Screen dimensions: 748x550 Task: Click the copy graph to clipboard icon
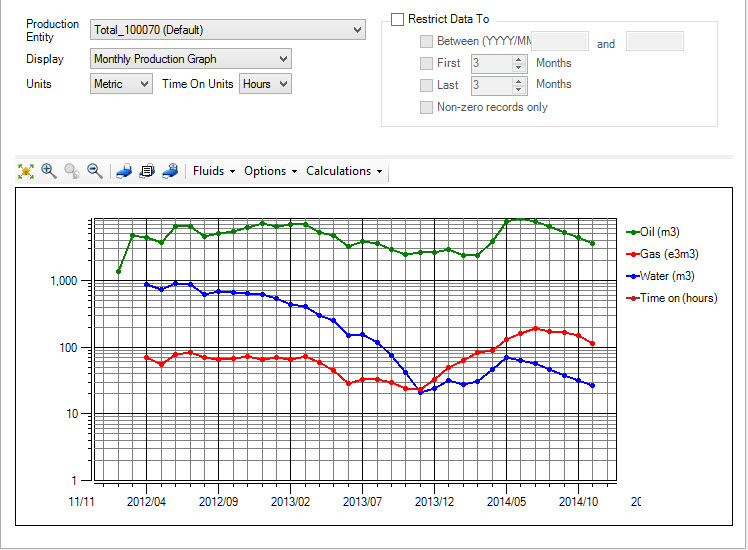[x=147, y=171]
